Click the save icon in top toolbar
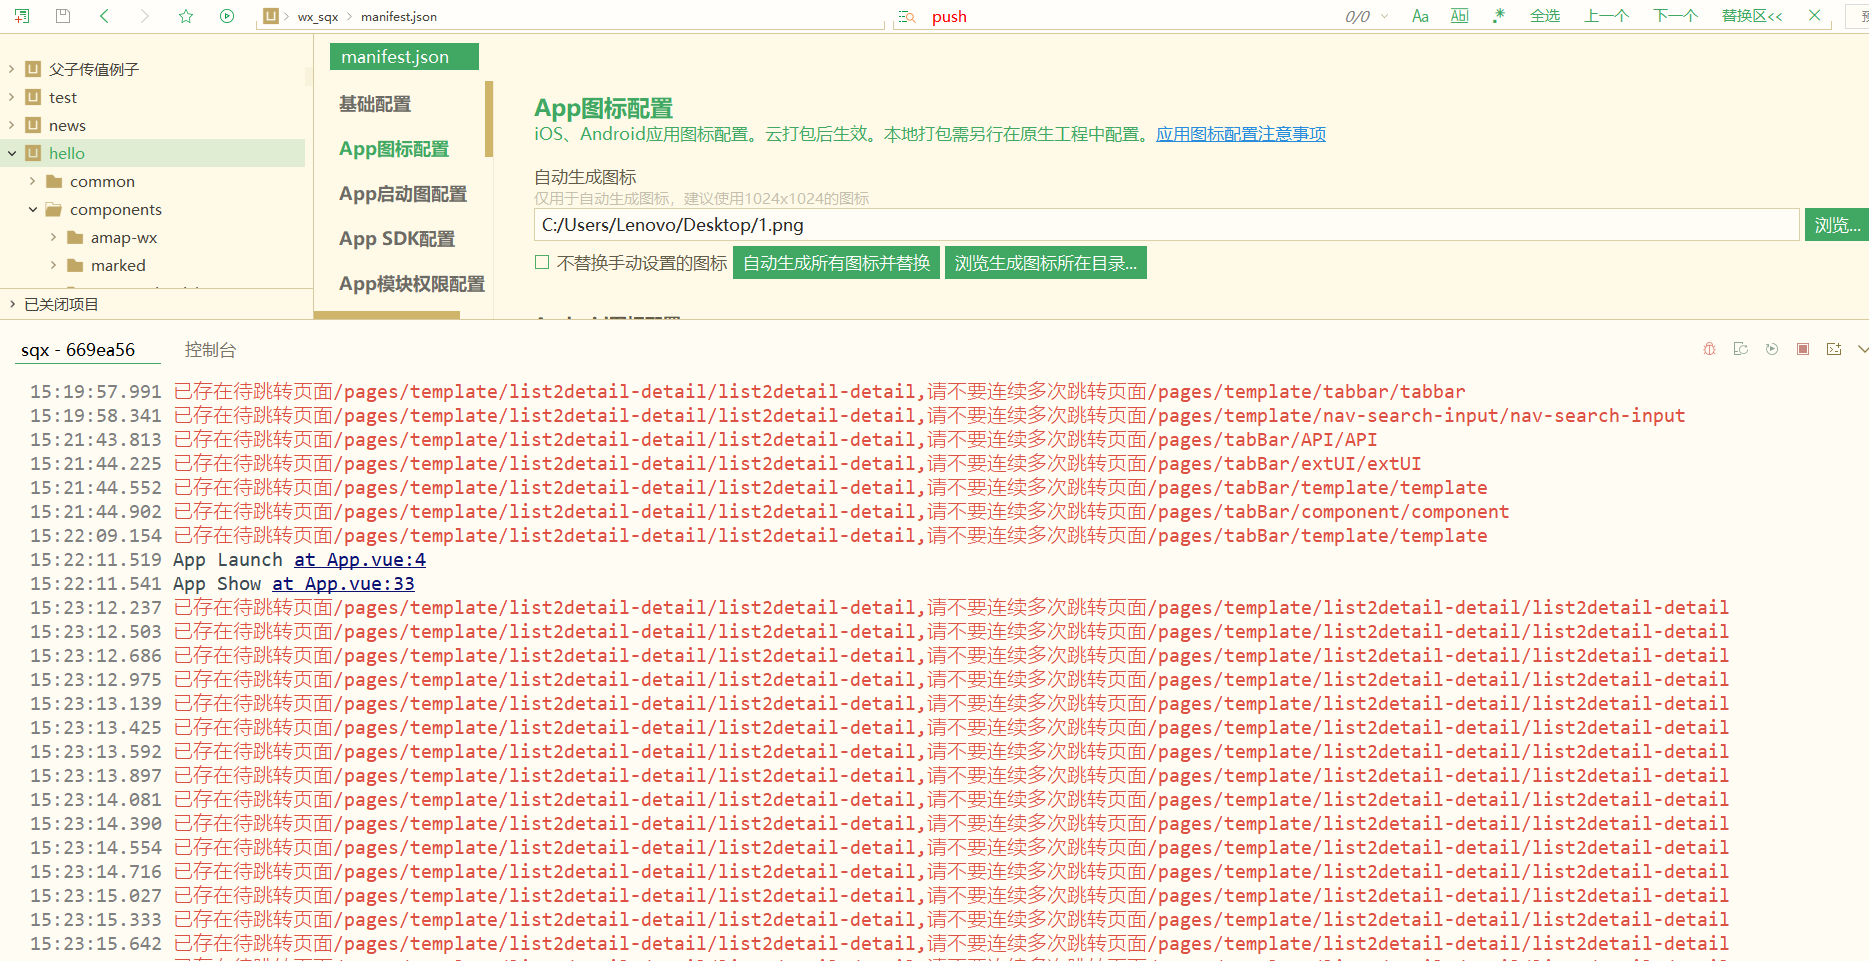 (x=63, y=16)
